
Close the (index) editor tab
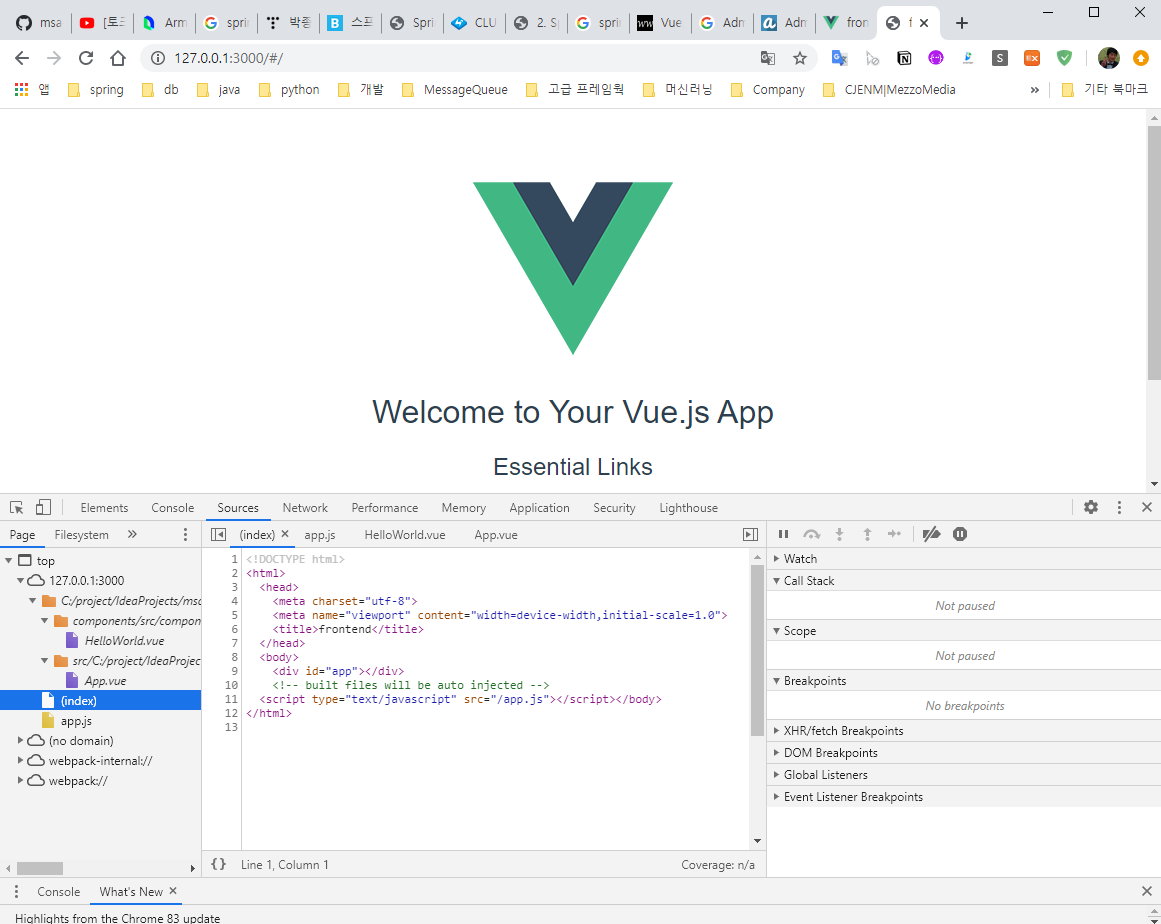coord(285,534)
